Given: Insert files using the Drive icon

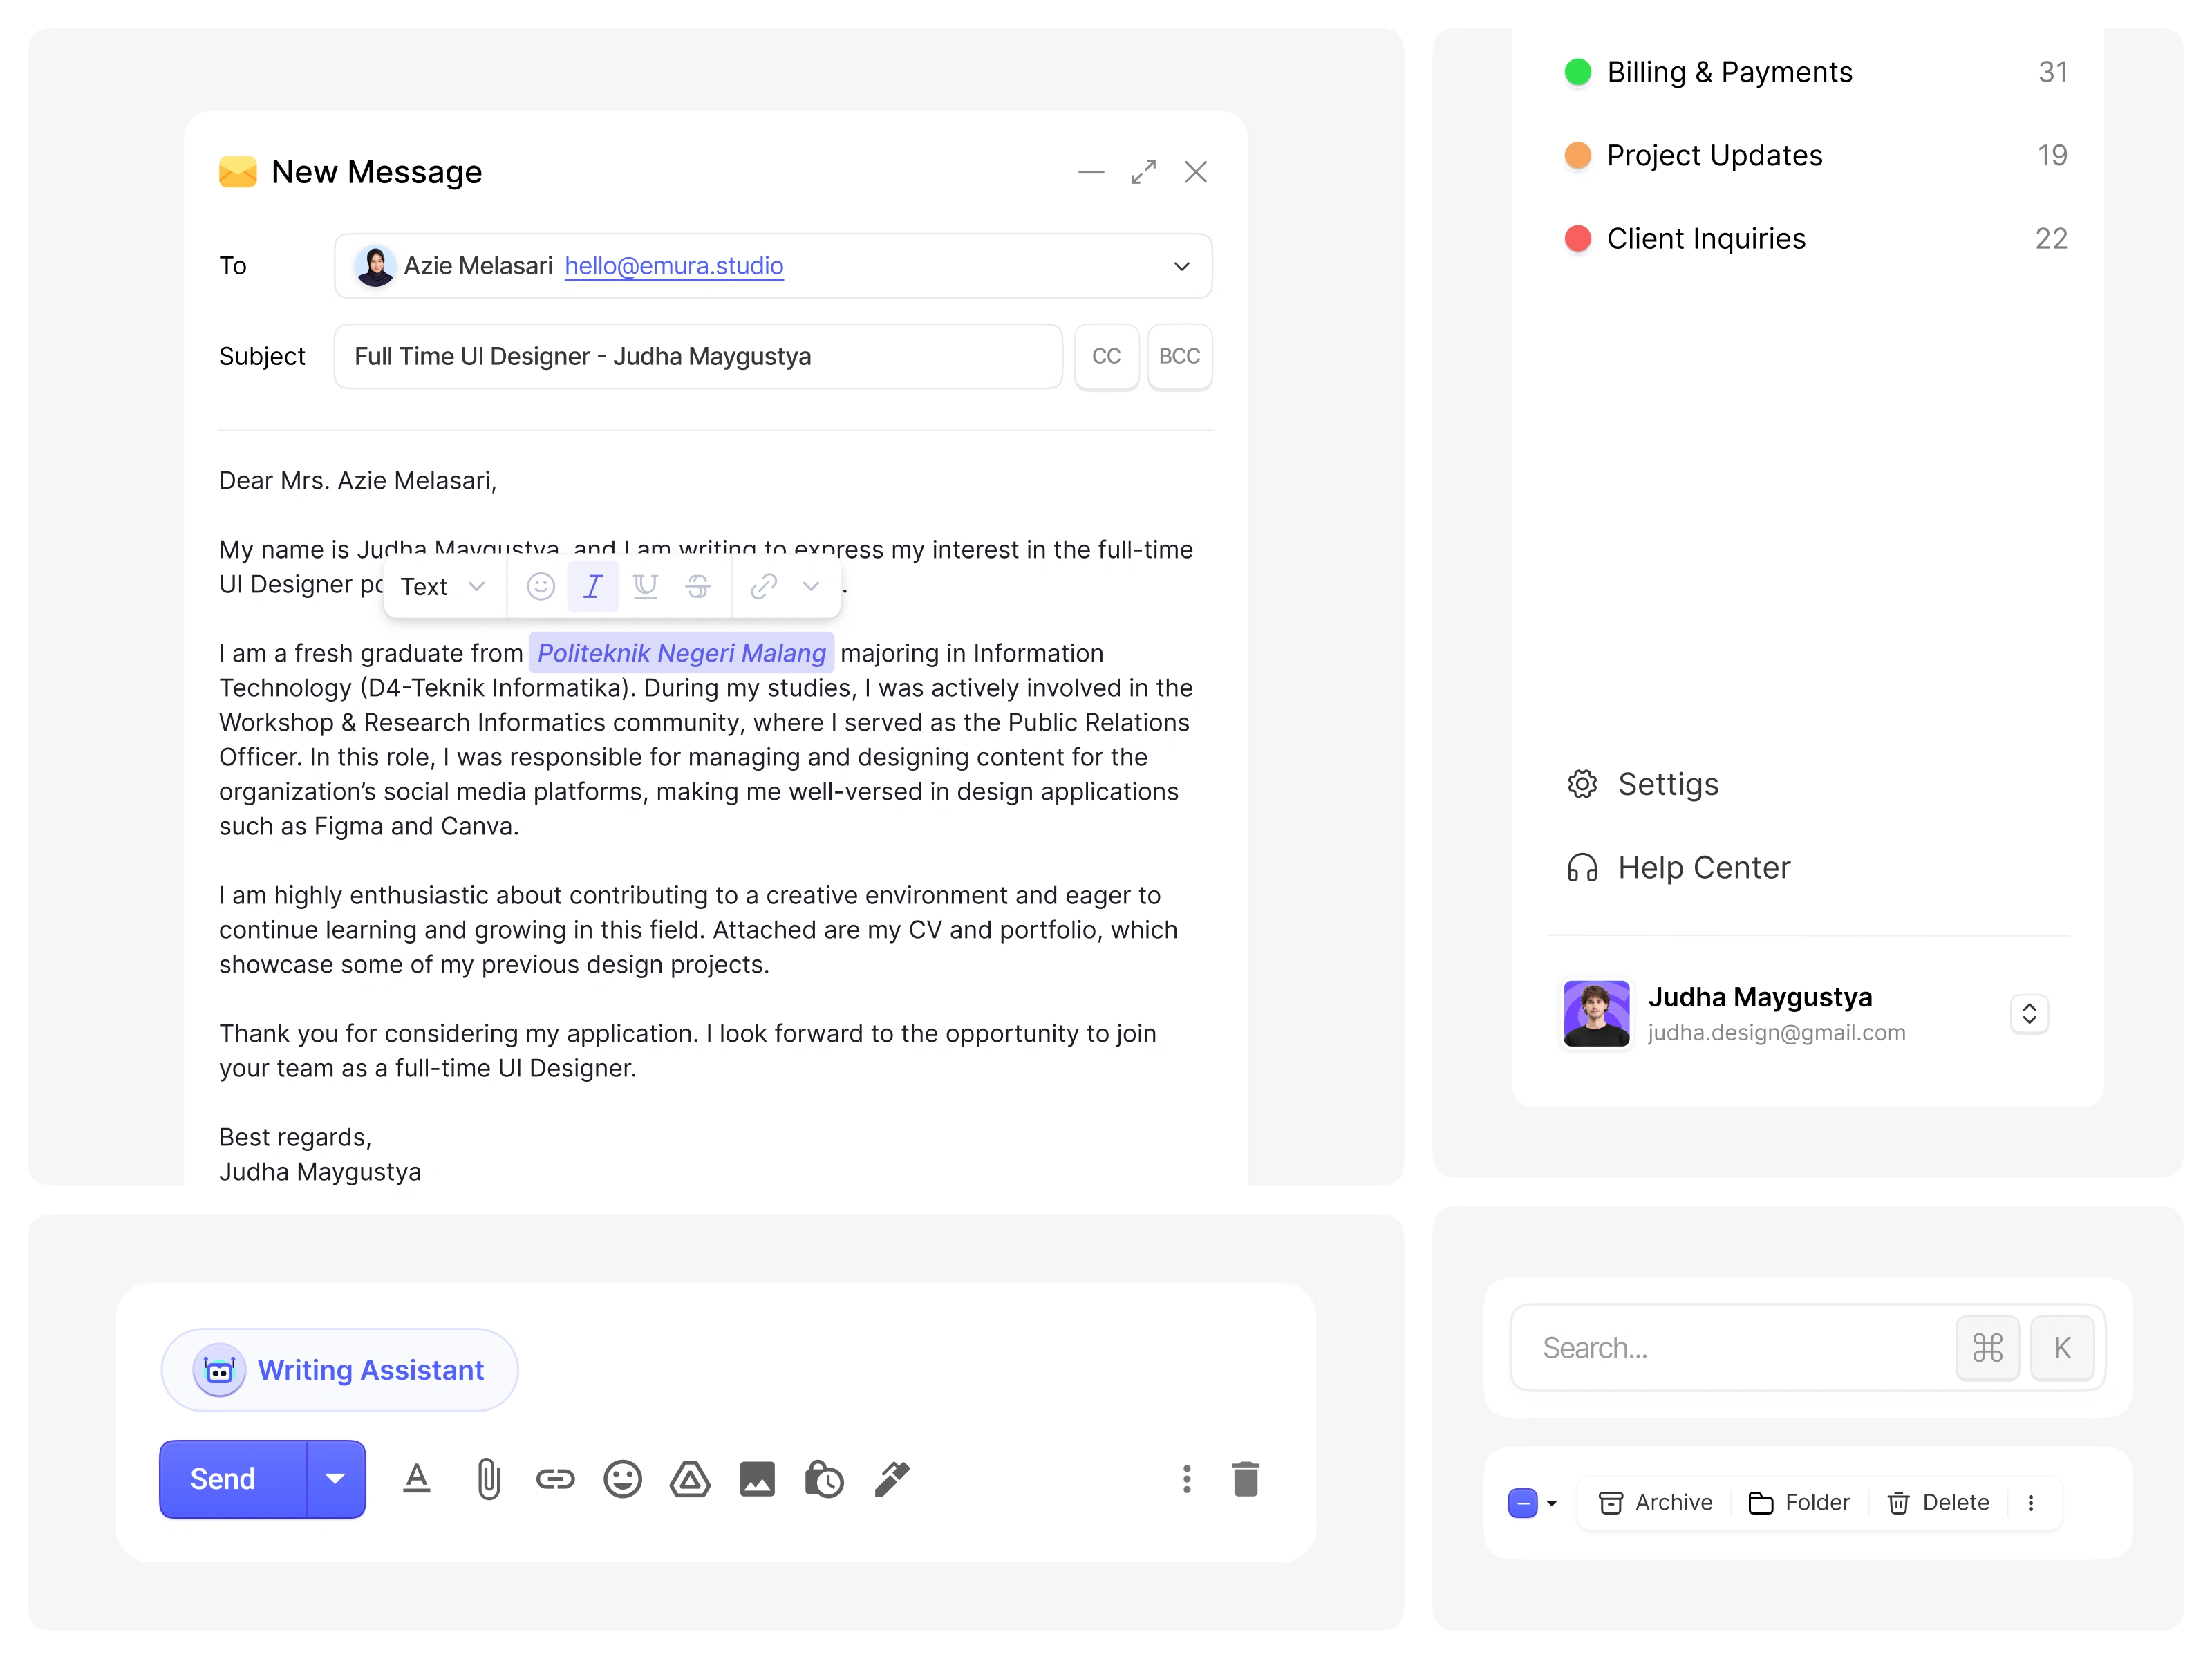Looking at the screenshot, I should (690, 1479).
